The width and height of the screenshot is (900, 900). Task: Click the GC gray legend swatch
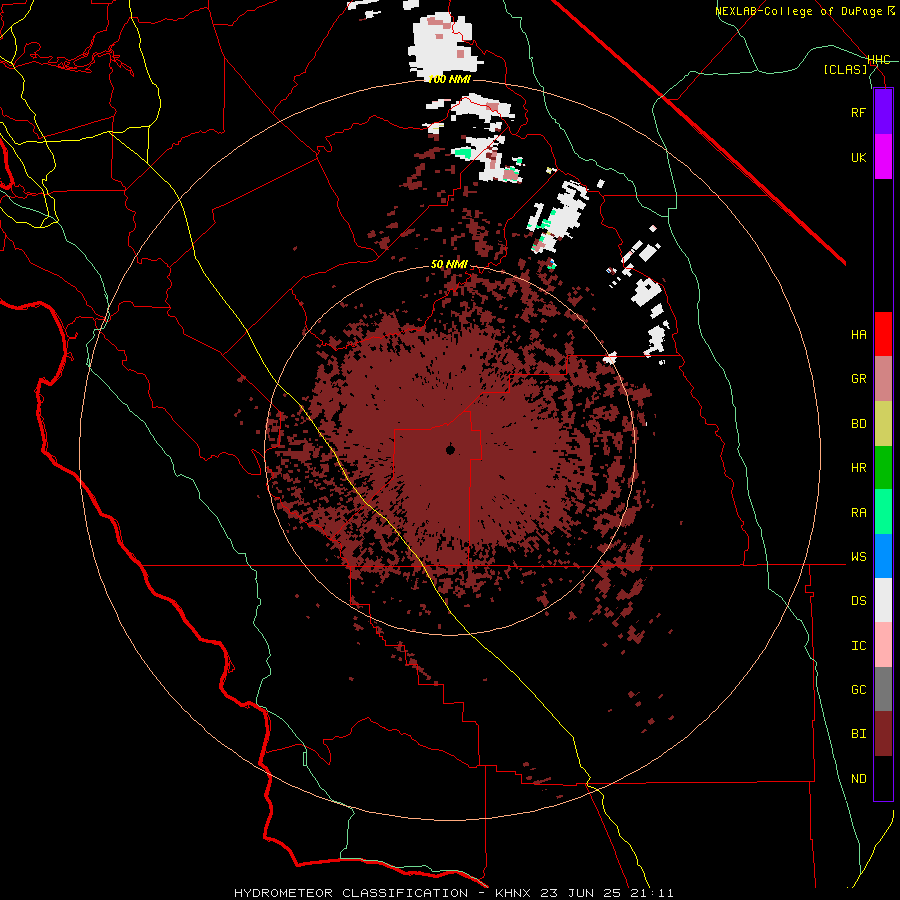[883, 689]
